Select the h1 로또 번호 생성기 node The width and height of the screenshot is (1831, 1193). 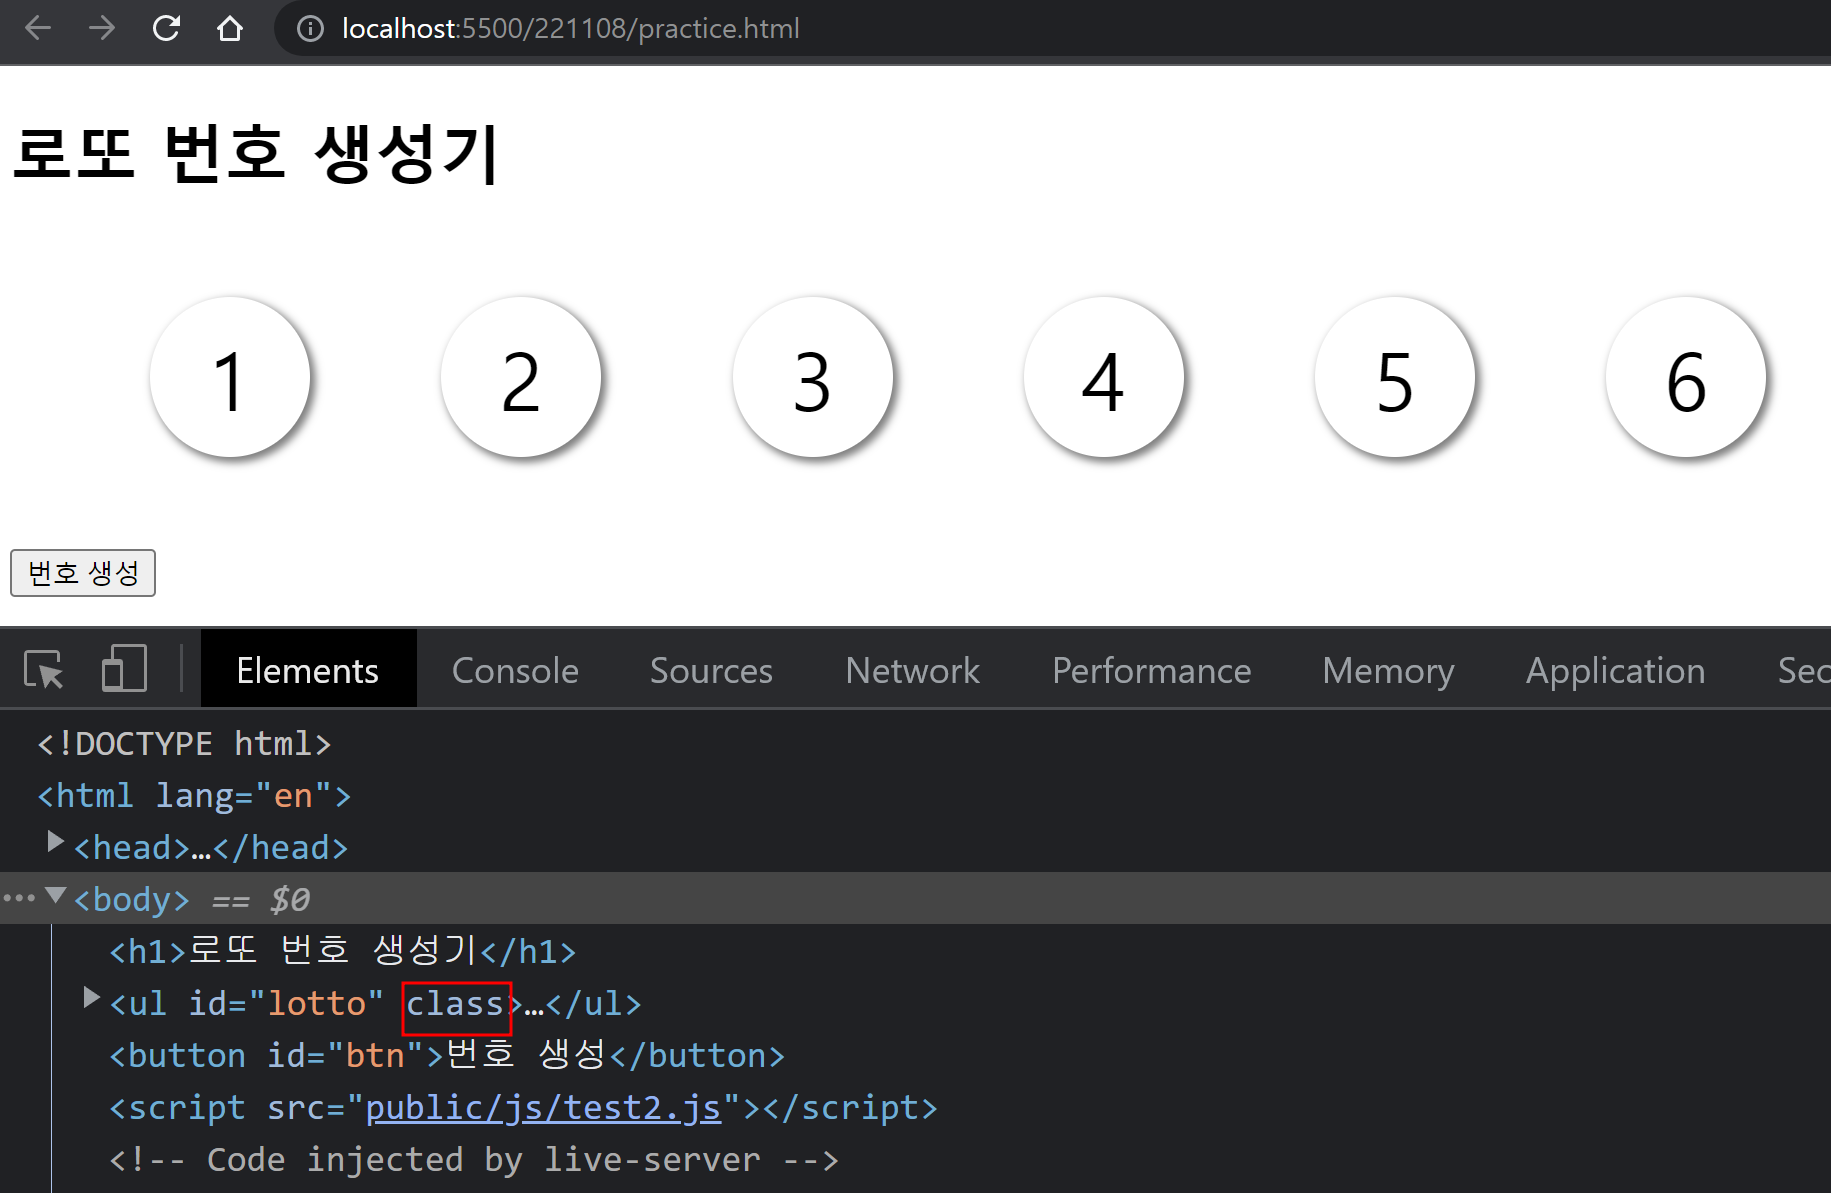[342, 951]
